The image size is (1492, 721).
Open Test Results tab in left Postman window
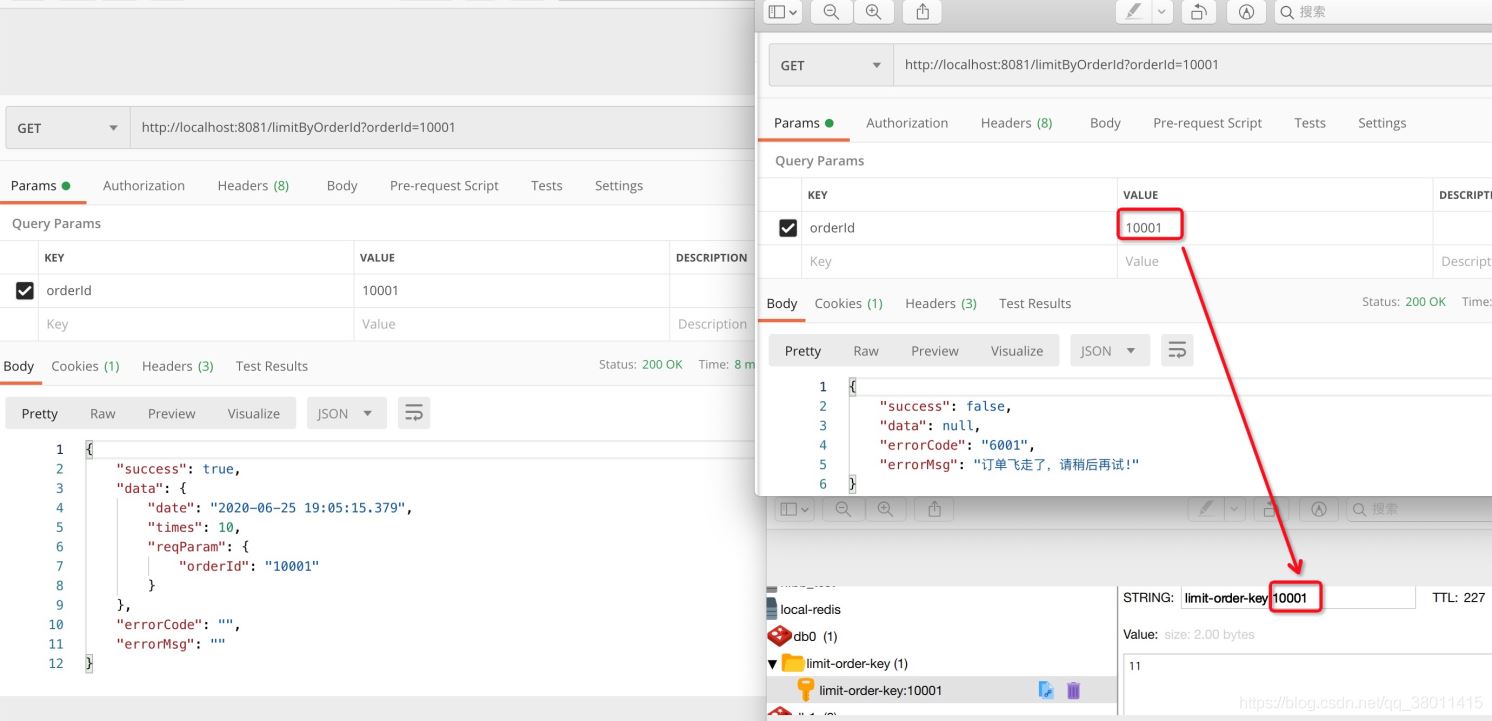(x=272, y=365)
